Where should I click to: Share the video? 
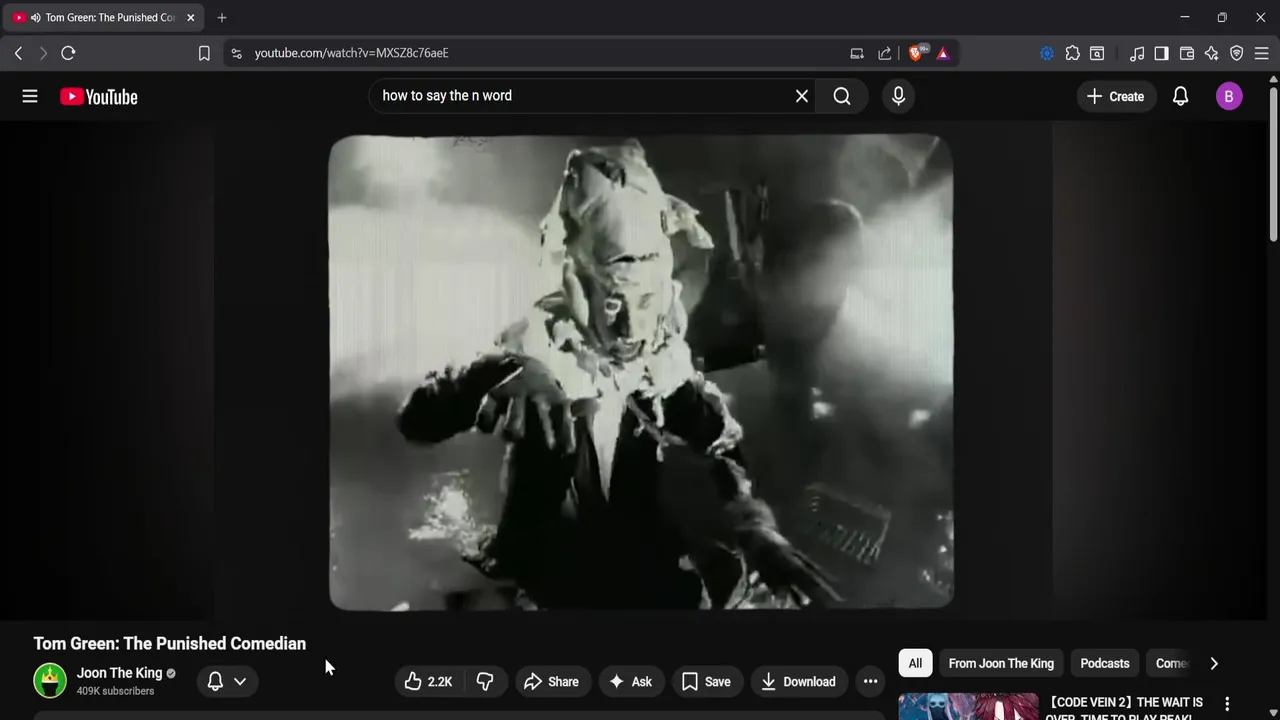pyautogui.click(x=551, y=681)
